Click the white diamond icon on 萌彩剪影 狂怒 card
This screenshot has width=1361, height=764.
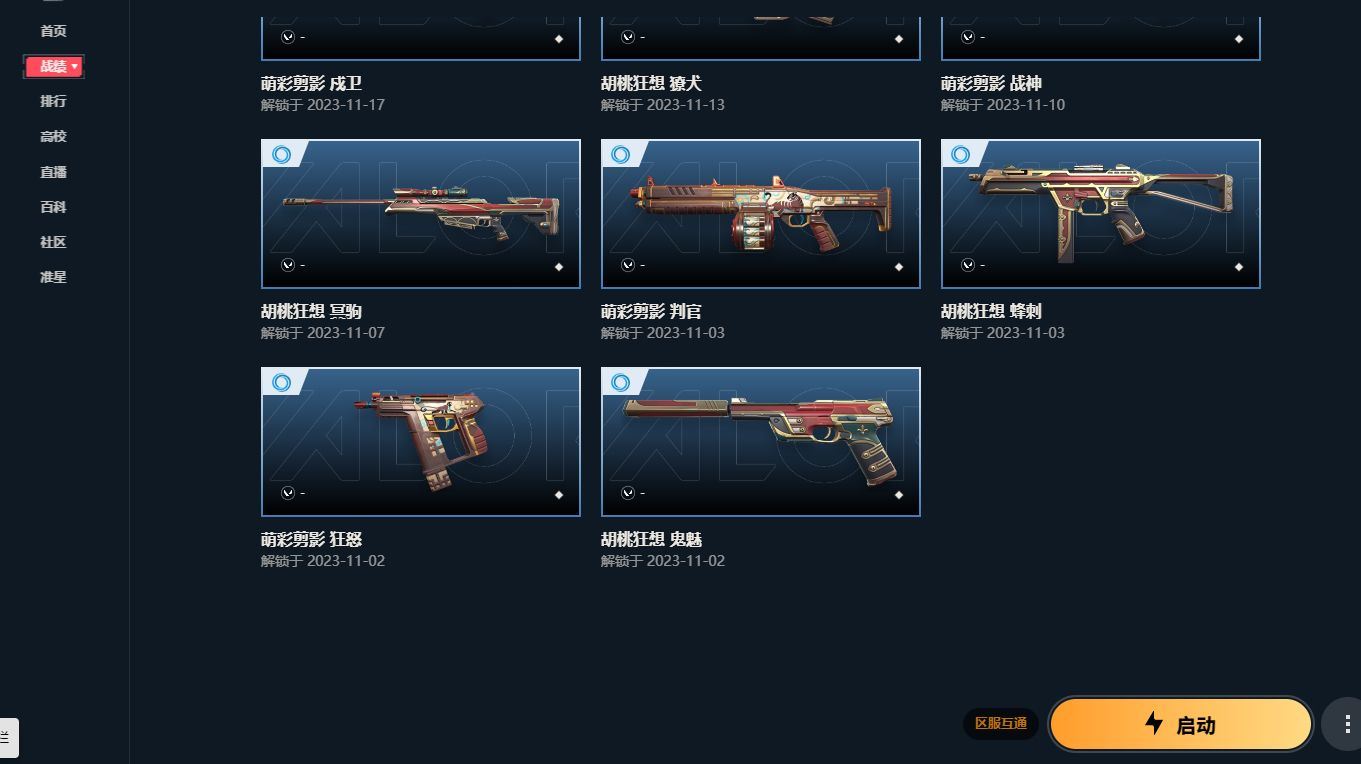tap(559, 494)
